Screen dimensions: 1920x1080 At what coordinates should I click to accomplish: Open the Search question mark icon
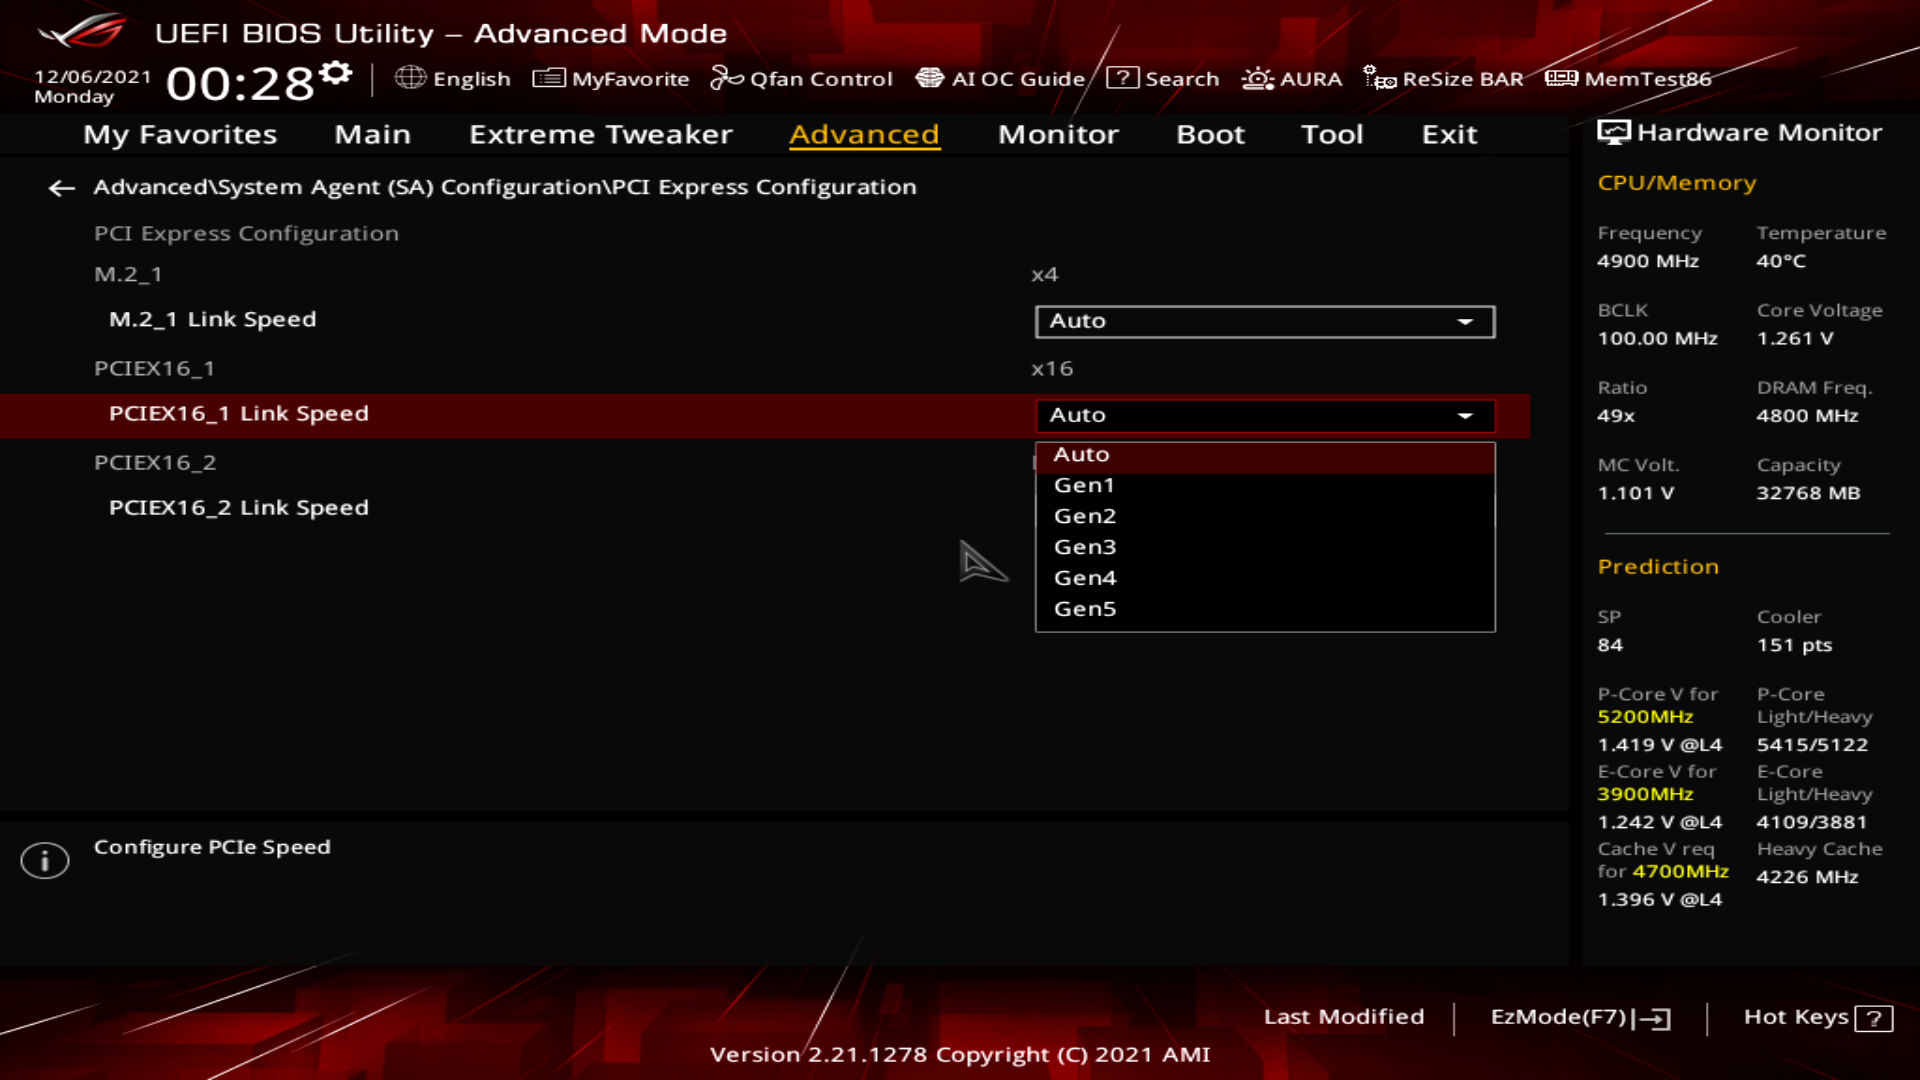point(1123,78)
